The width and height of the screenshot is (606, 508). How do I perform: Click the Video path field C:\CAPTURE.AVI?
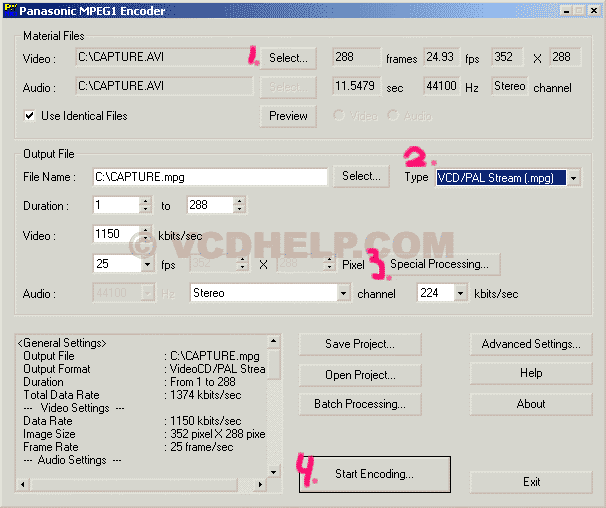coord(164,57)
